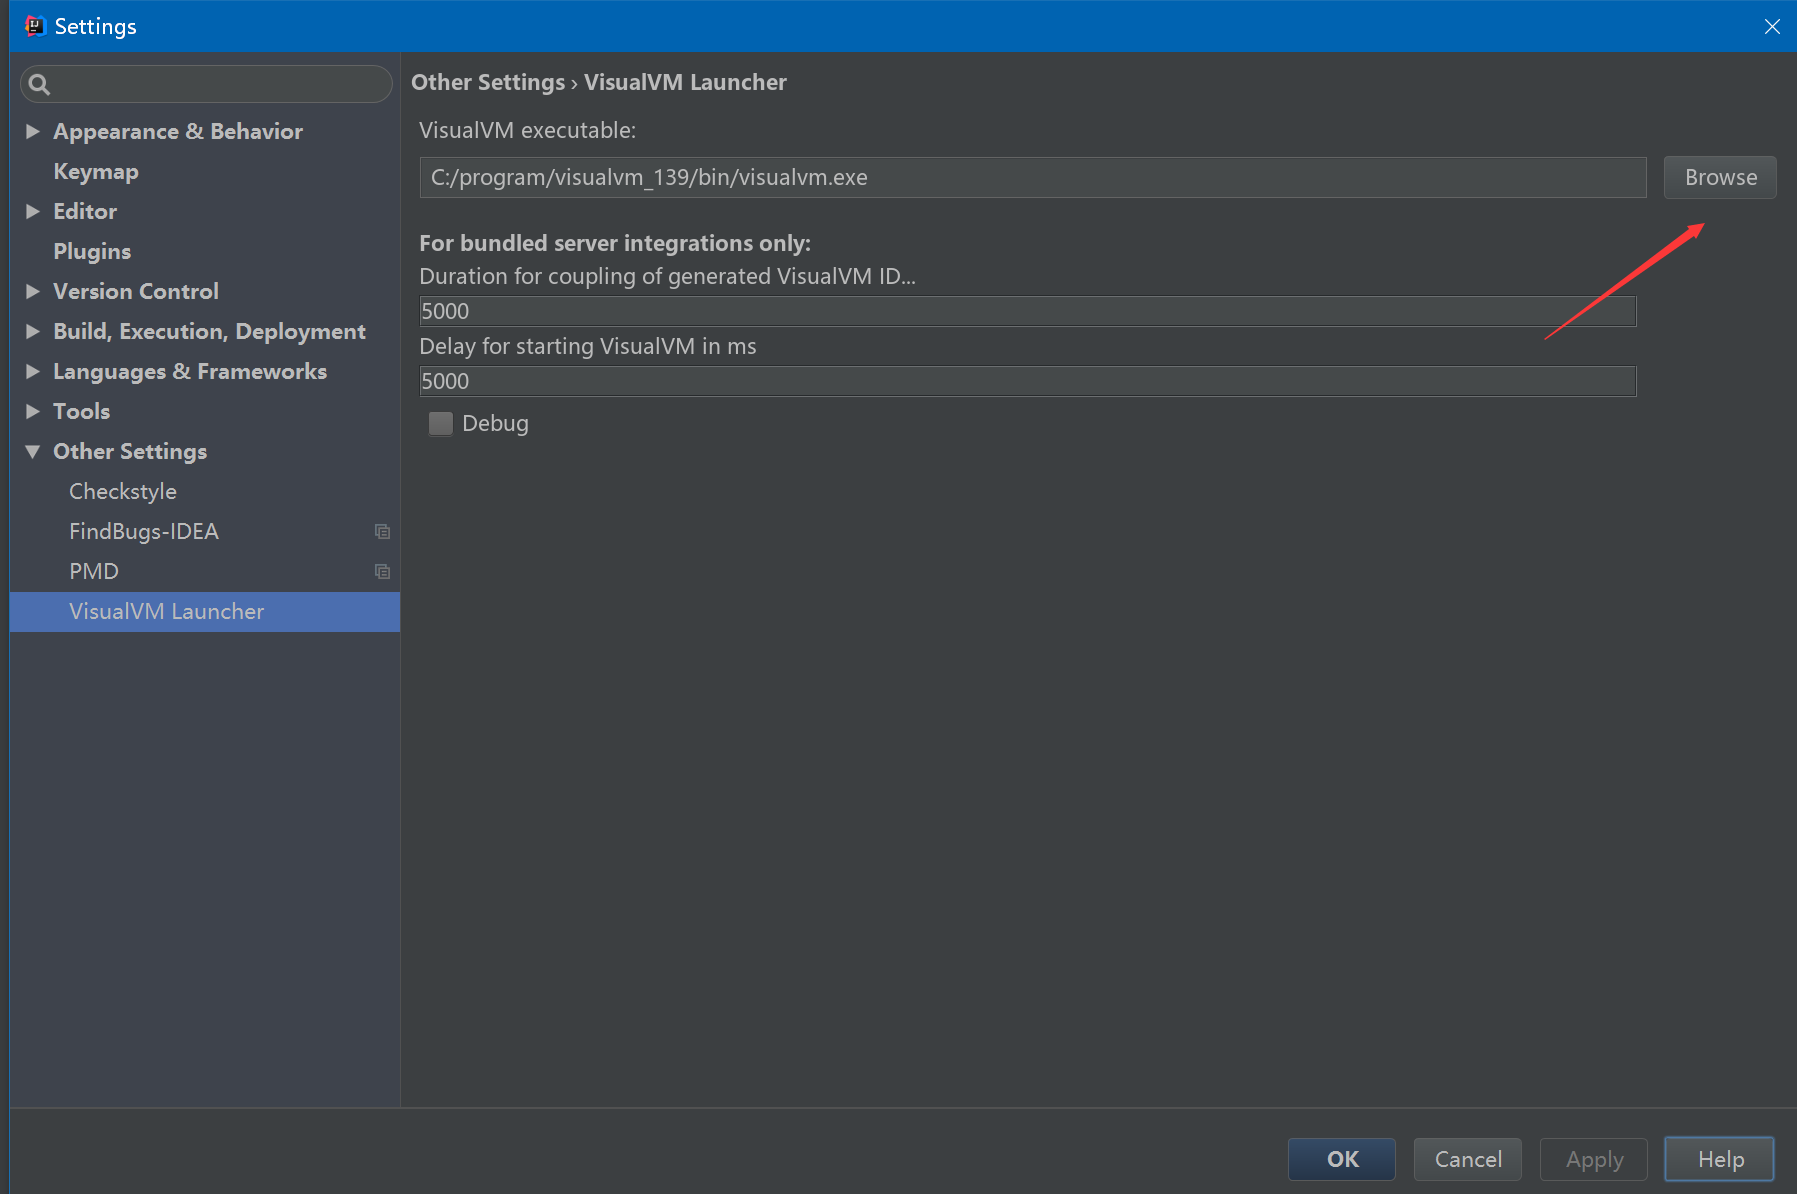Image resolution: width=1797 pixels, height=1194 pixels.
Task: Open the Keymap settings page
Action: tap(96, 171)
